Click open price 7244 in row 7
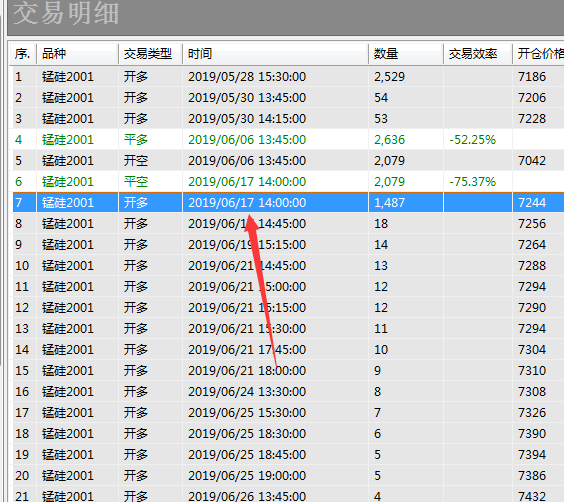Image resolution: width=564 pixels, height=502 pixels. click(532, 202)
